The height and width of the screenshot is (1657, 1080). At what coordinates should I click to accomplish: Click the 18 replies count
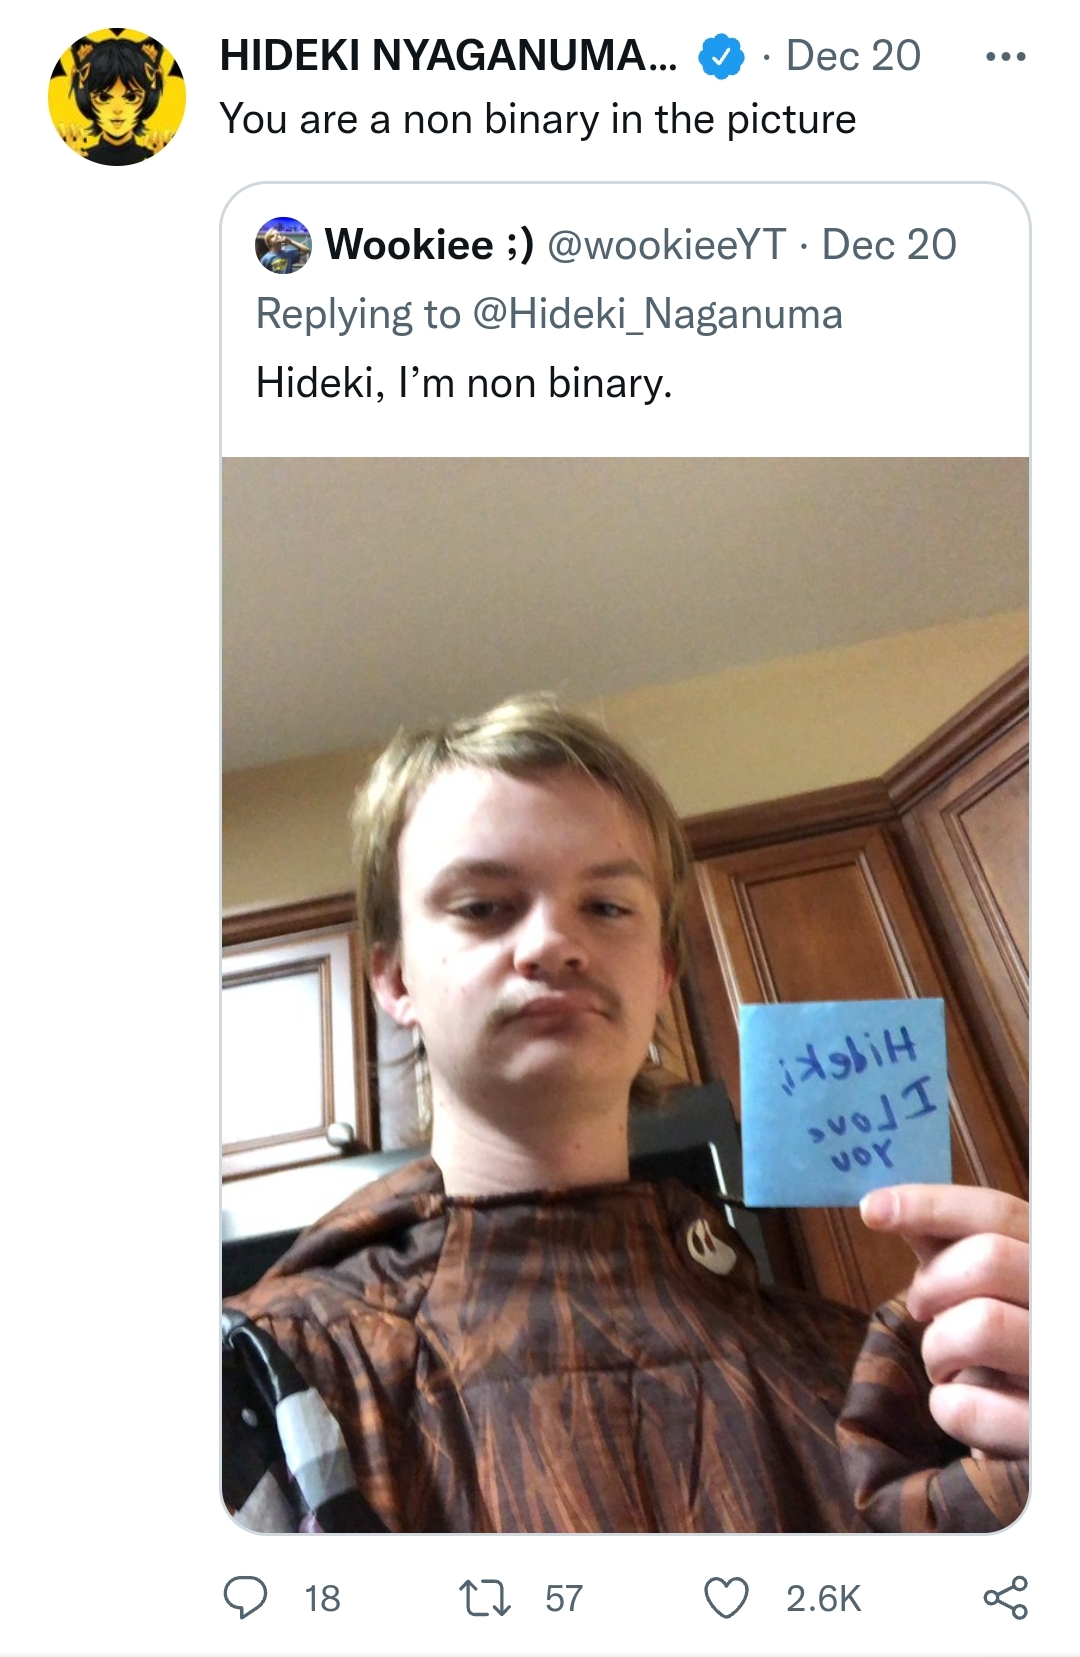pyautogui.click(x=322, y=1598)
